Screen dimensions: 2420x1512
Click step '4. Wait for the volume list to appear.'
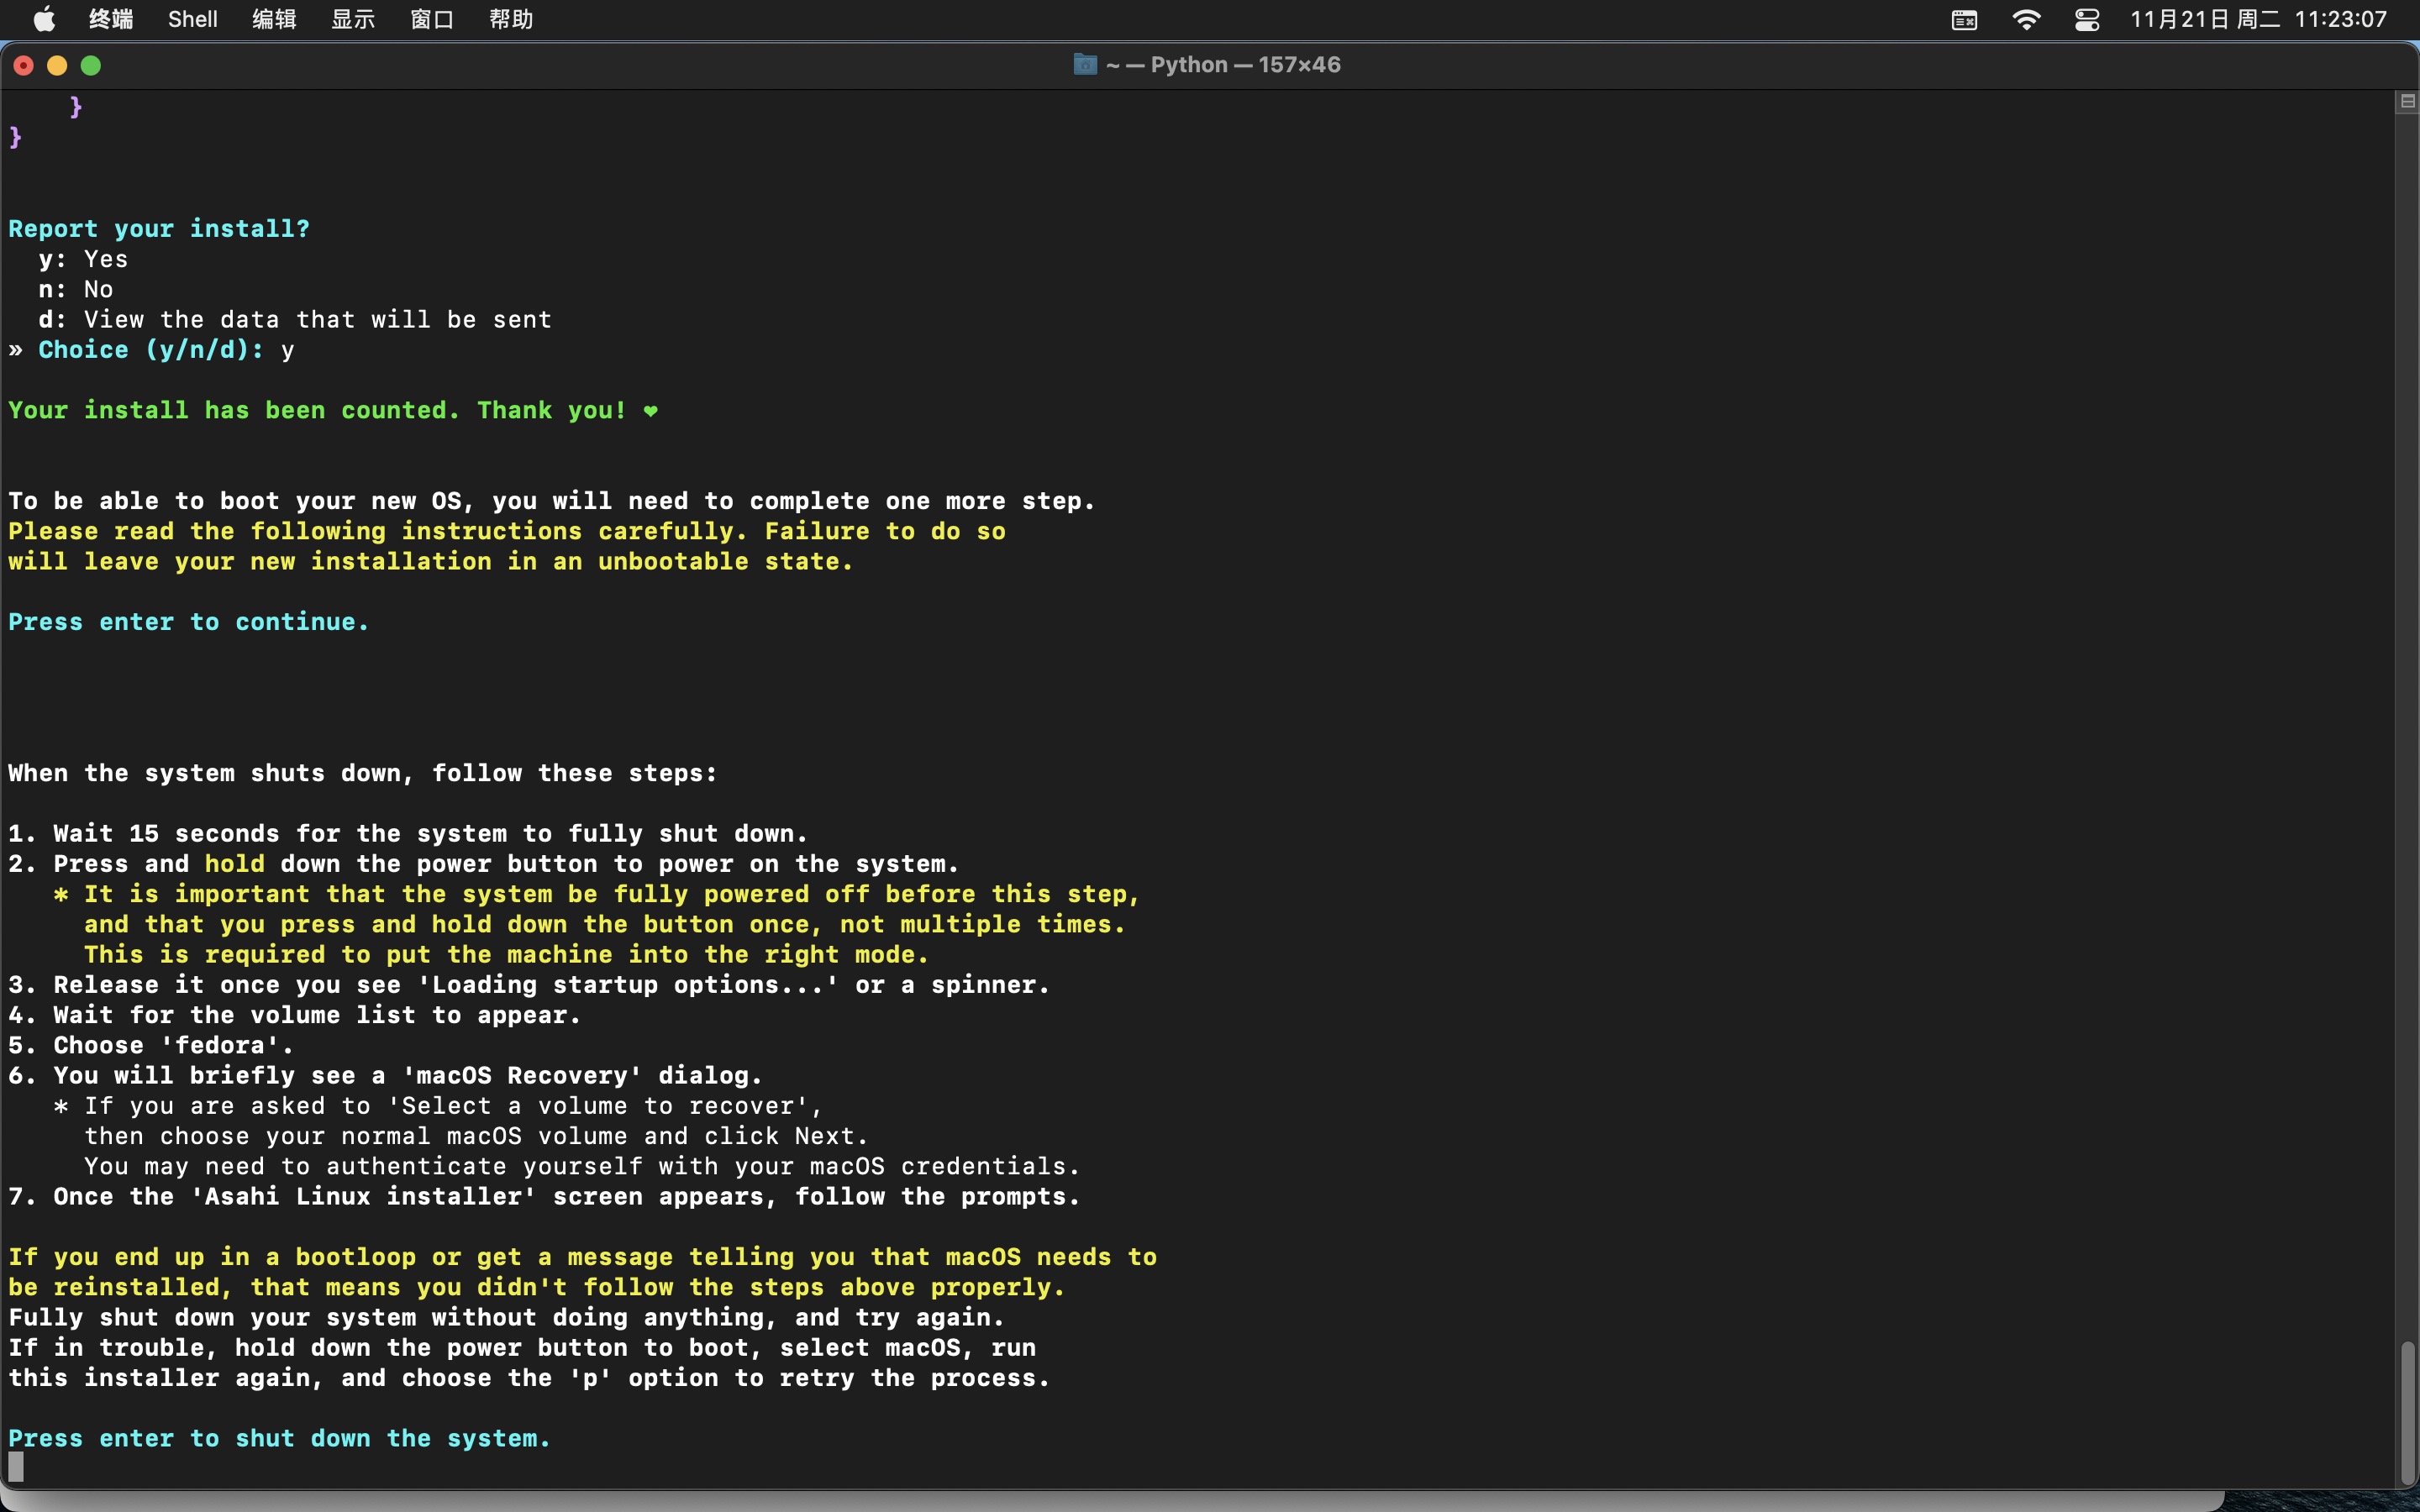pyautogui.click(x=295, y=1015)
